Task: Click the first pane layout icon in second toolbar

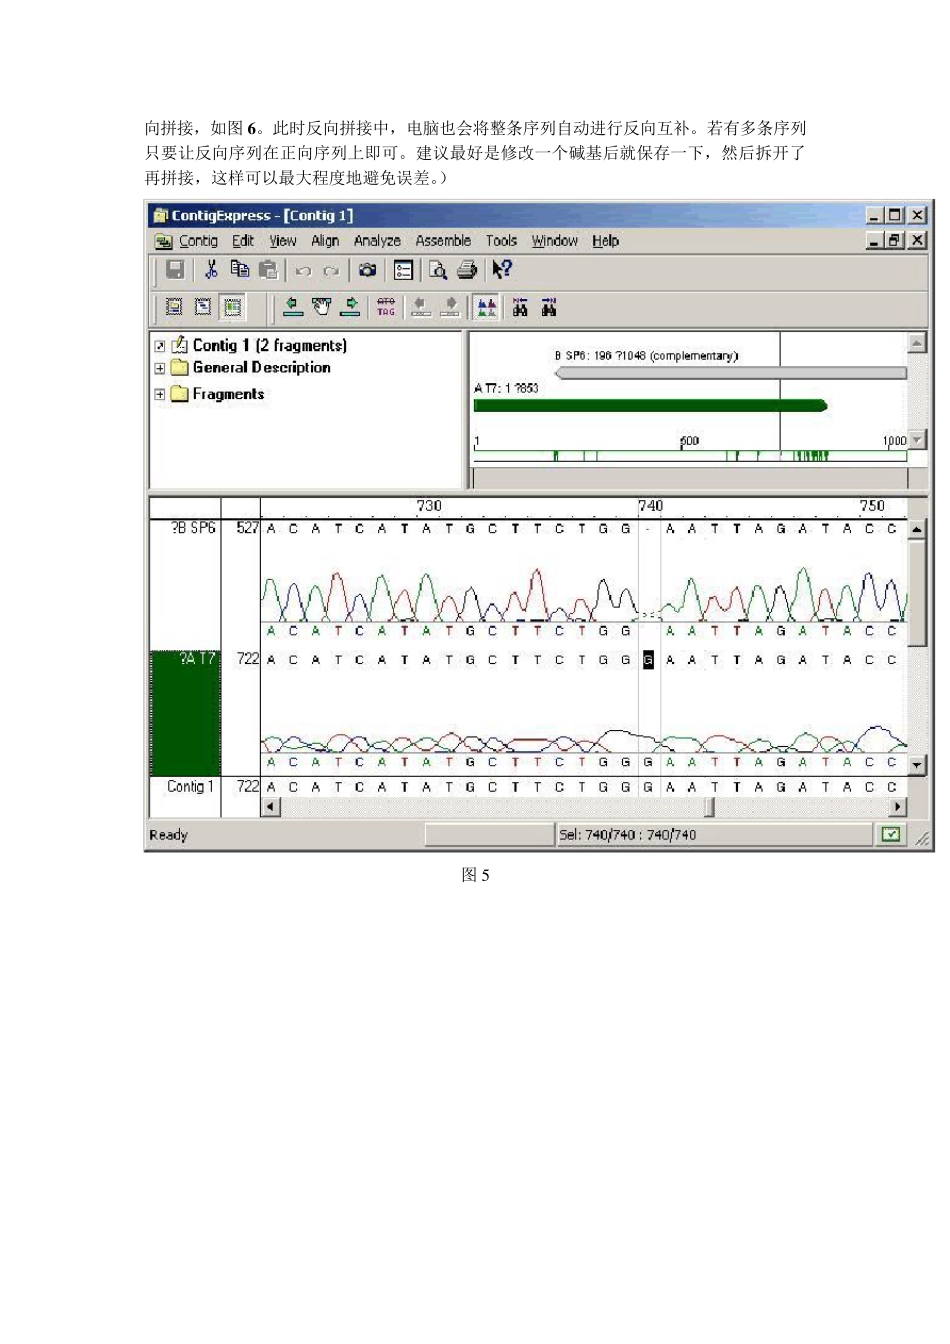Action: coord(174,307)
